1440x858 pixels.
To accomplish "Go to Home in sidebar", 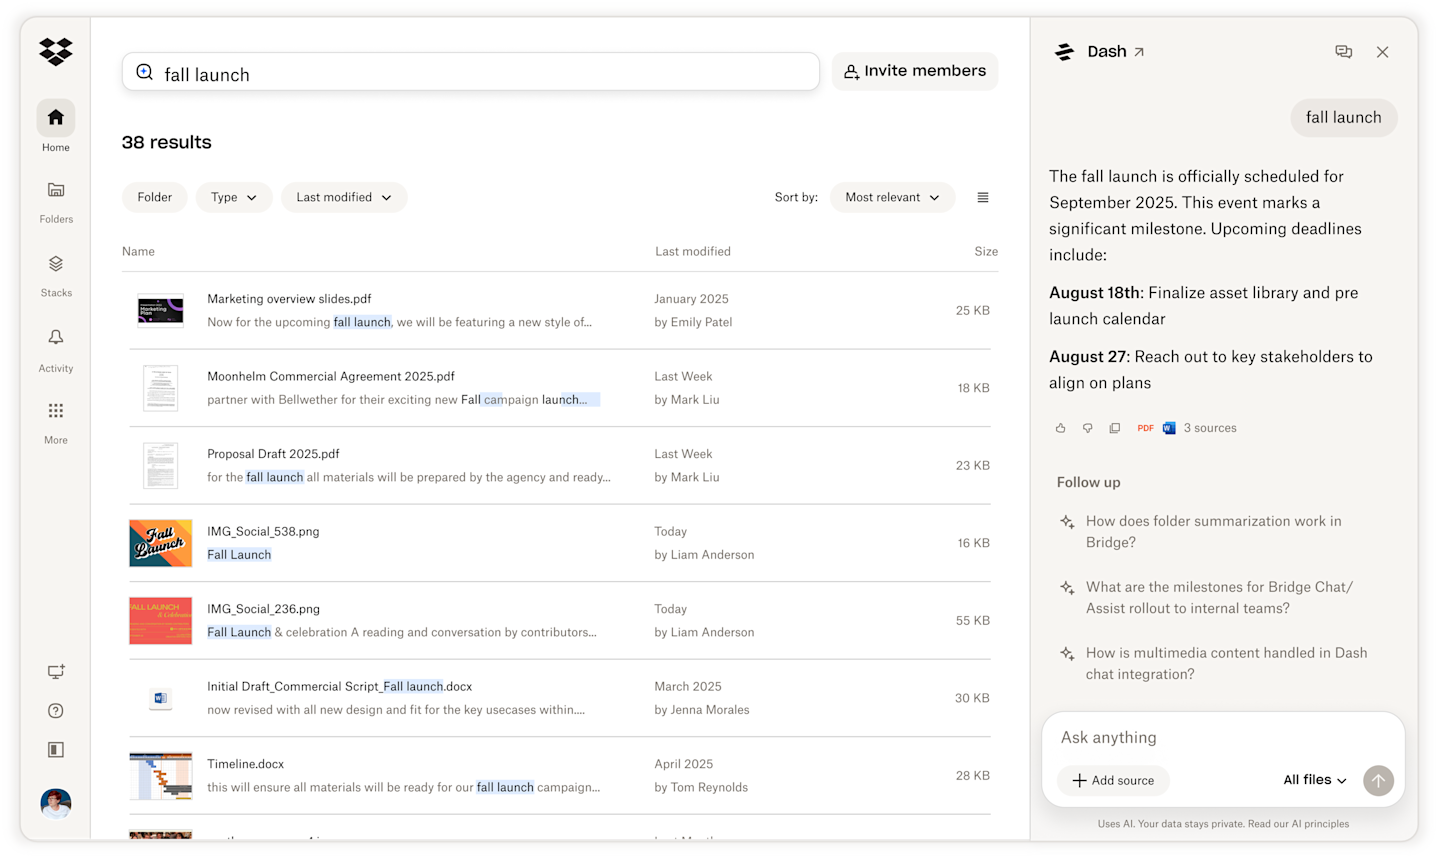I will point(56,128).
